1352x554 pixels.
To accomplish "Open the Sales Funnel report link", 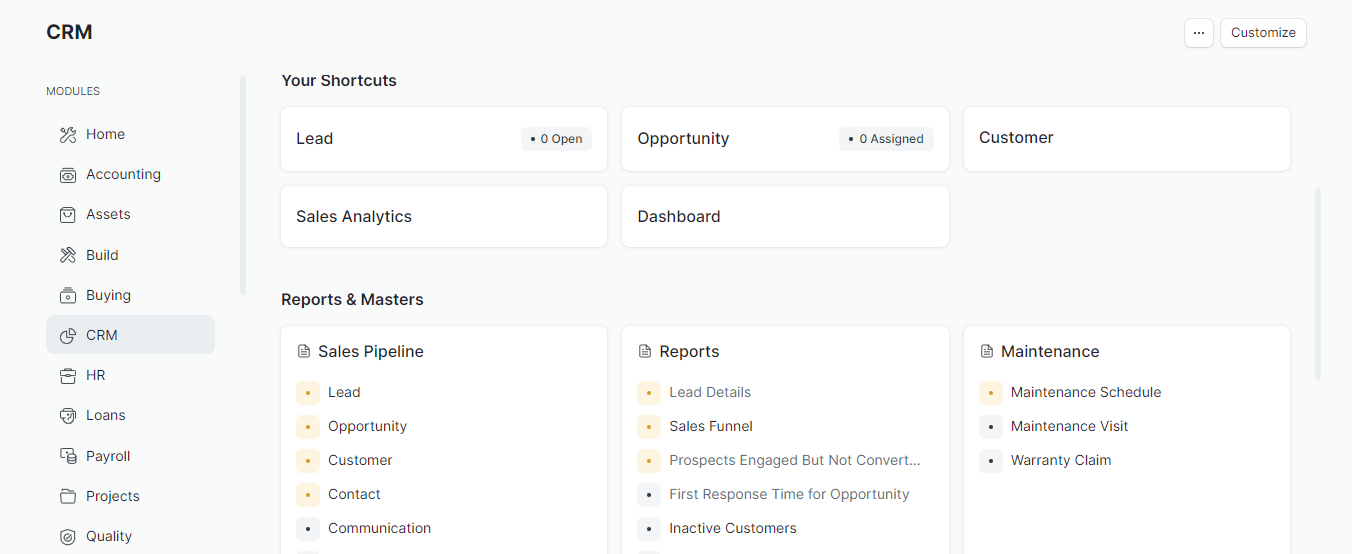I will coord(710,426).
